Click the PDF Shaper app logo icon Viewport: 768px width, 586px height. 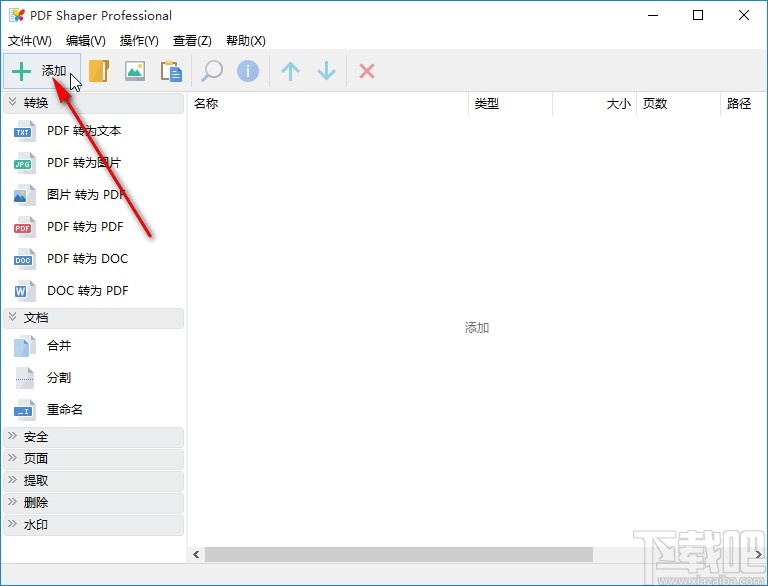tap(17, 16)
